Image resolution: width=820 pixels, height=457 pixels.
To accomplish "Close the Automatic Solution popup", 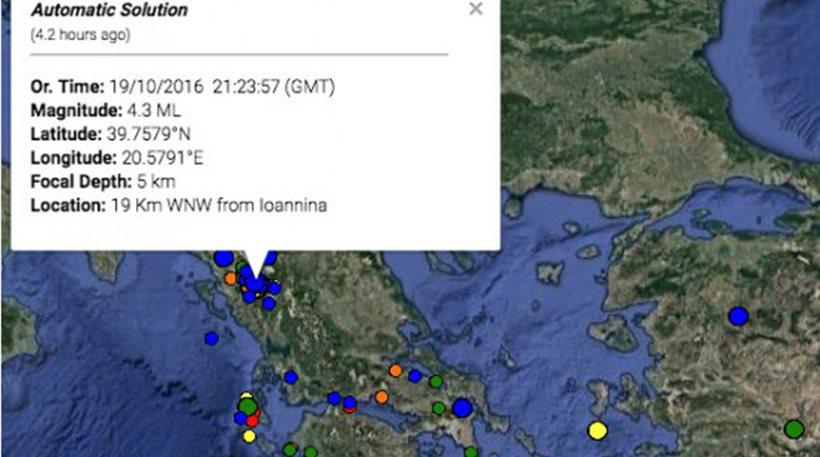I will pyautogui.click(x=476, y=9).
